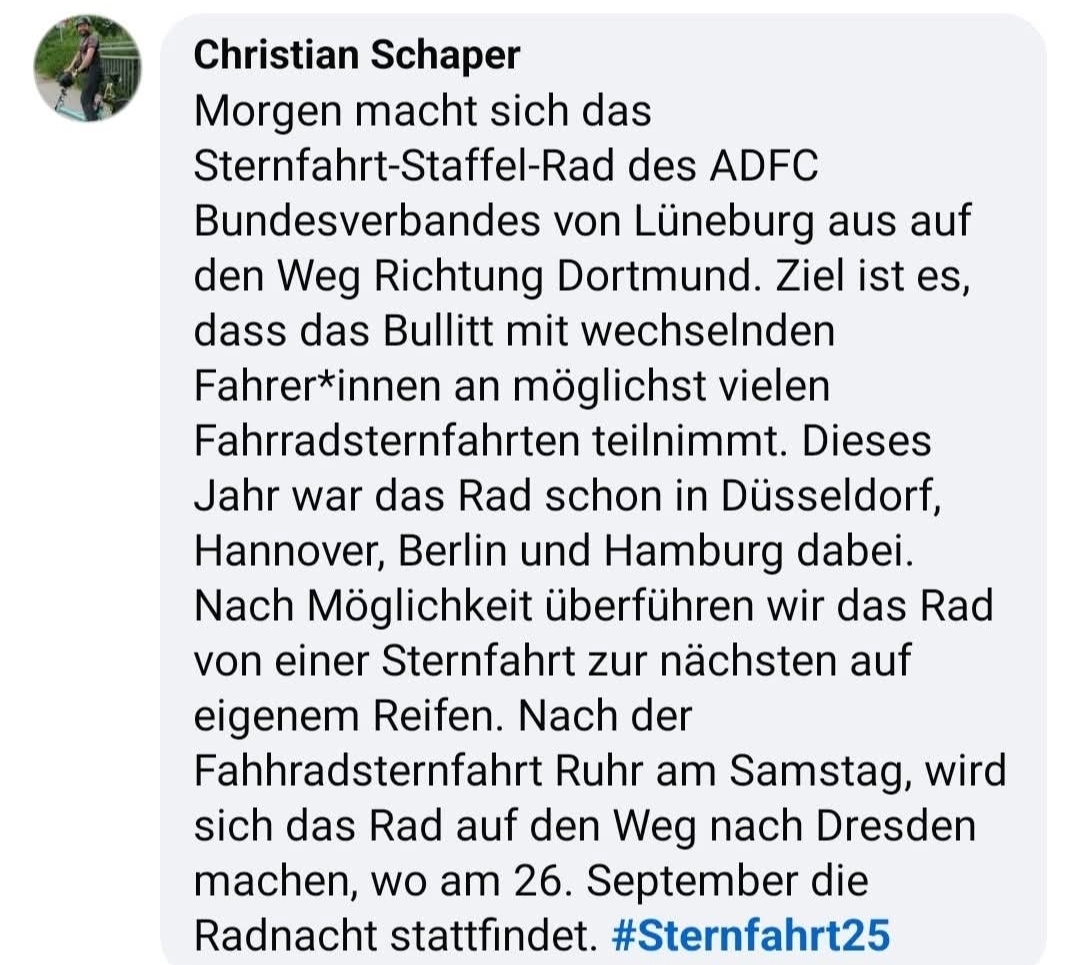This screenshot has height=965, width=1080.
Task: Click the word Dortmund in the comment
Action: (684, 276)
